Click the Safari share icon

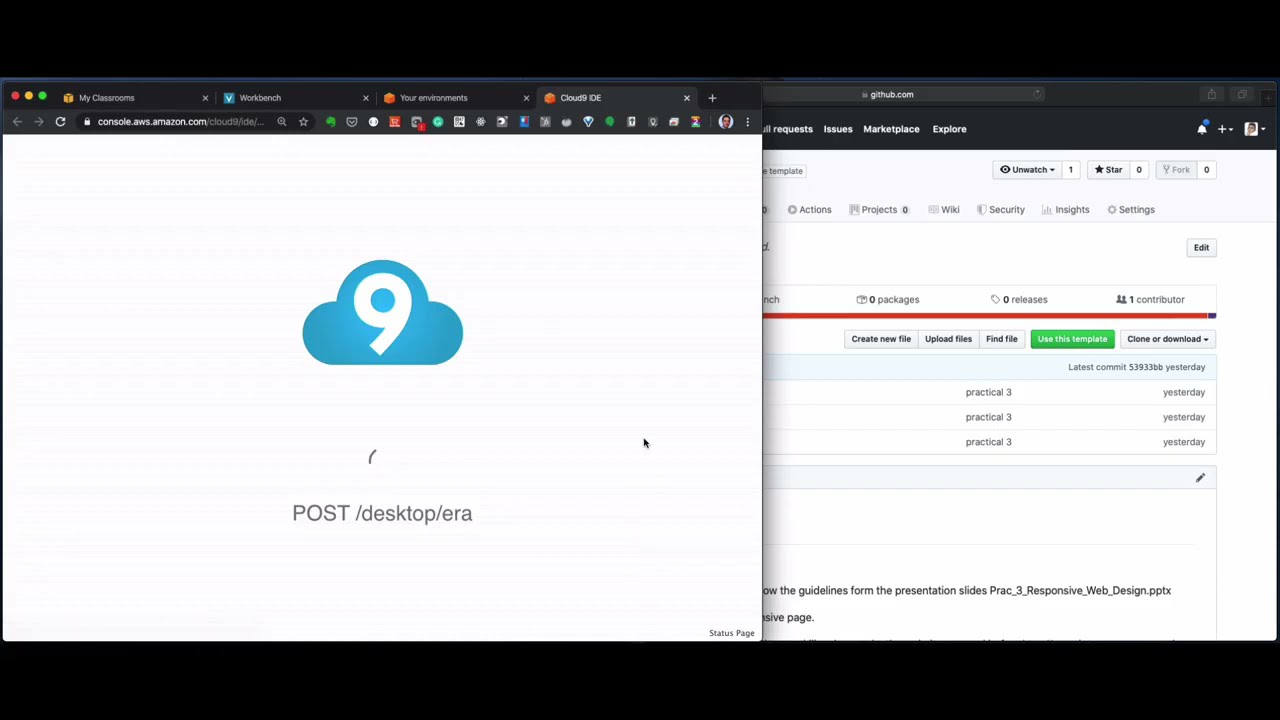click(x=1211, y=94)
